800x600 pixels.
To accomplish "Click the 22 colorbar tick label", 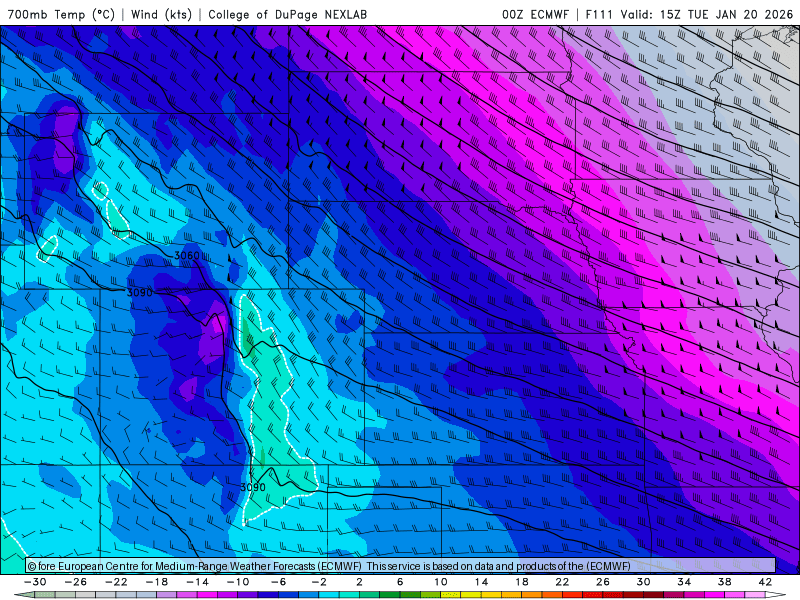I will click(562, 582).
